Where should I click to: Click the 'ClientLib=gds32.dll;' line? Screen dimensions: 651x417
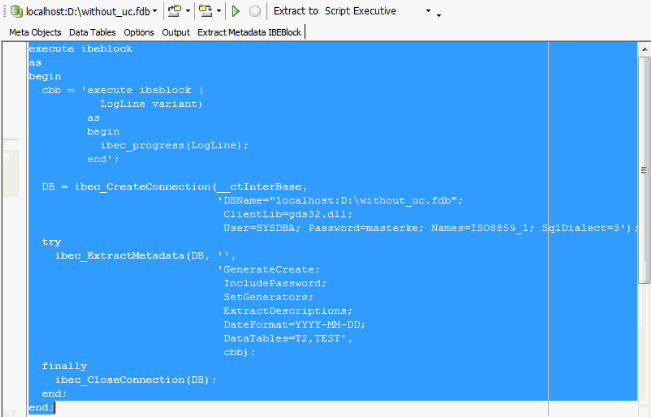pos(288,214)
